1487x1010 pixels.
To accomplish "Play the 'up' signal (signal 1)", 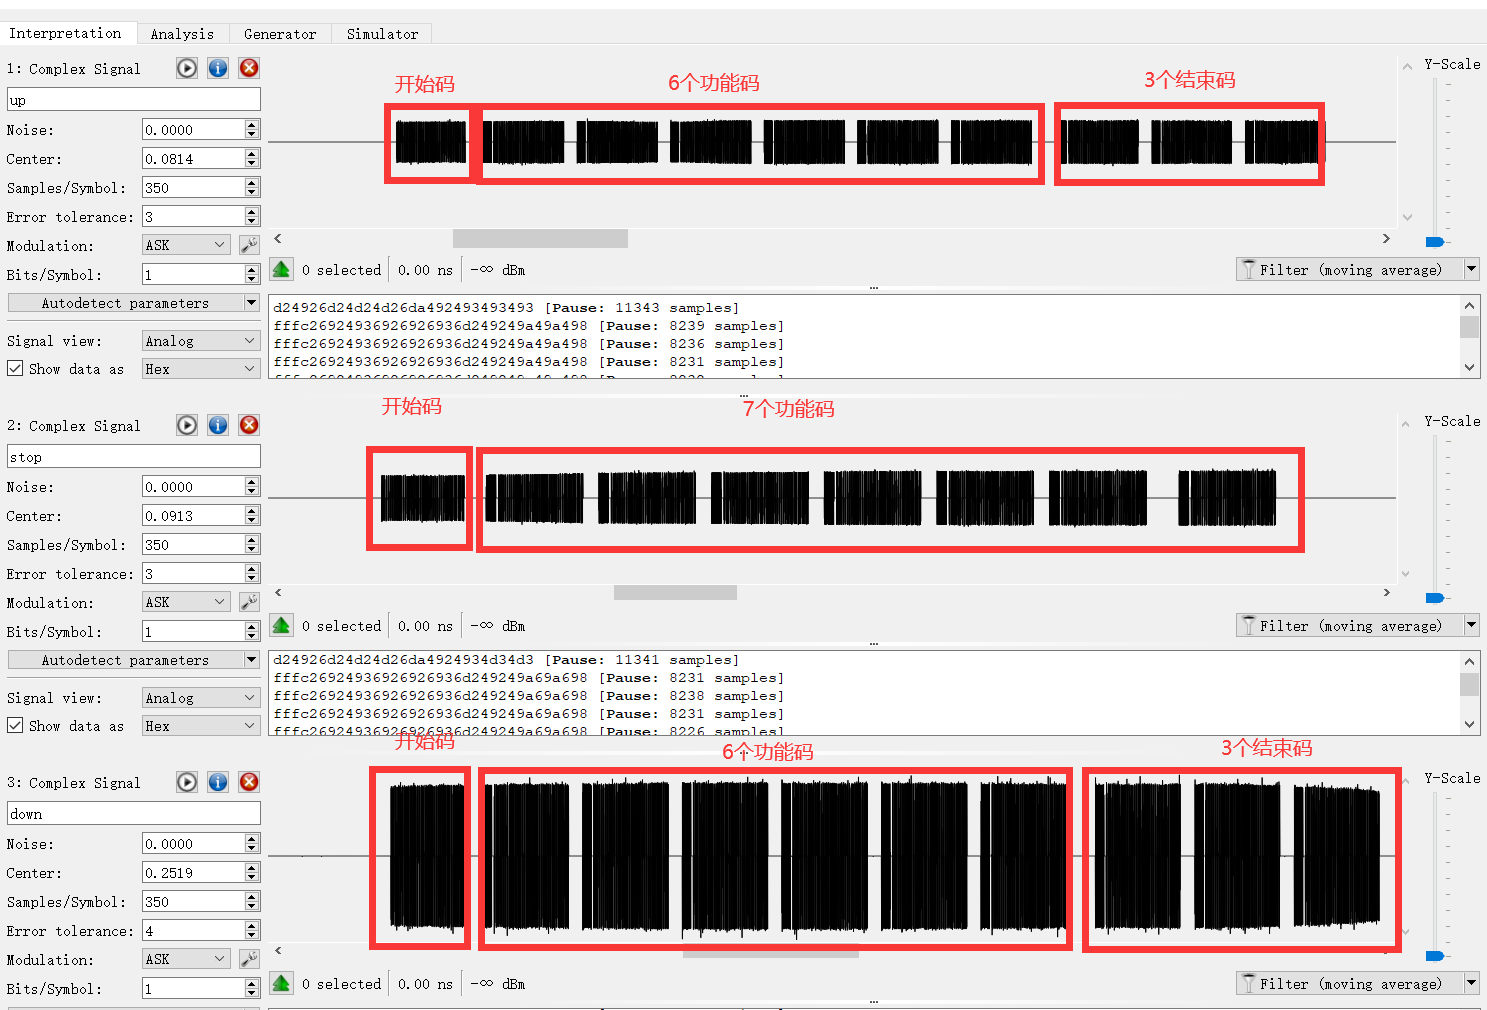I will click(187, 68).
